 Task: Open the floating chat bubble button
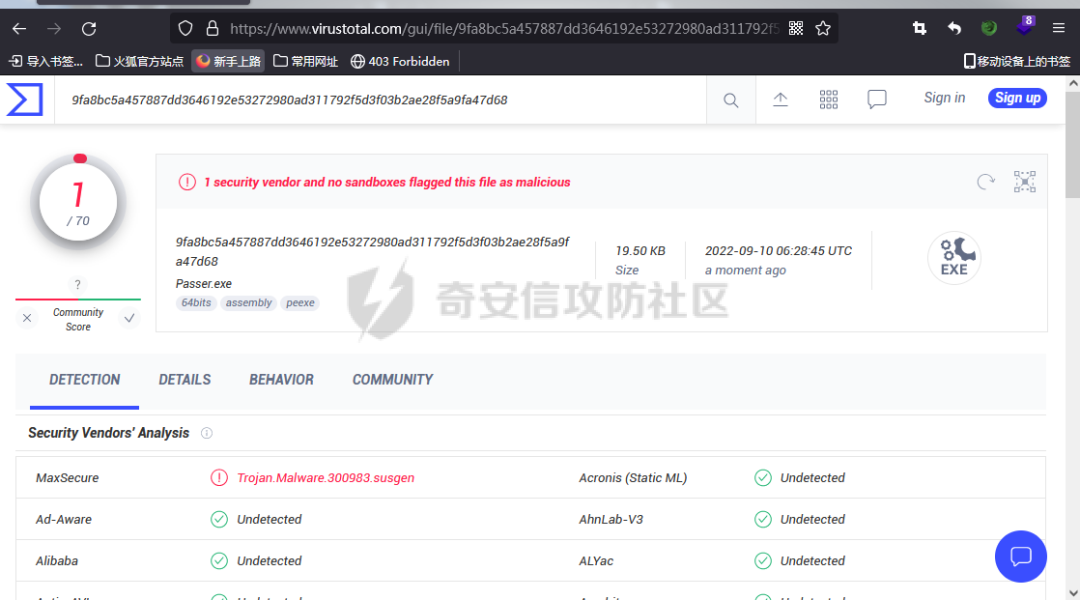[1021, 556]
